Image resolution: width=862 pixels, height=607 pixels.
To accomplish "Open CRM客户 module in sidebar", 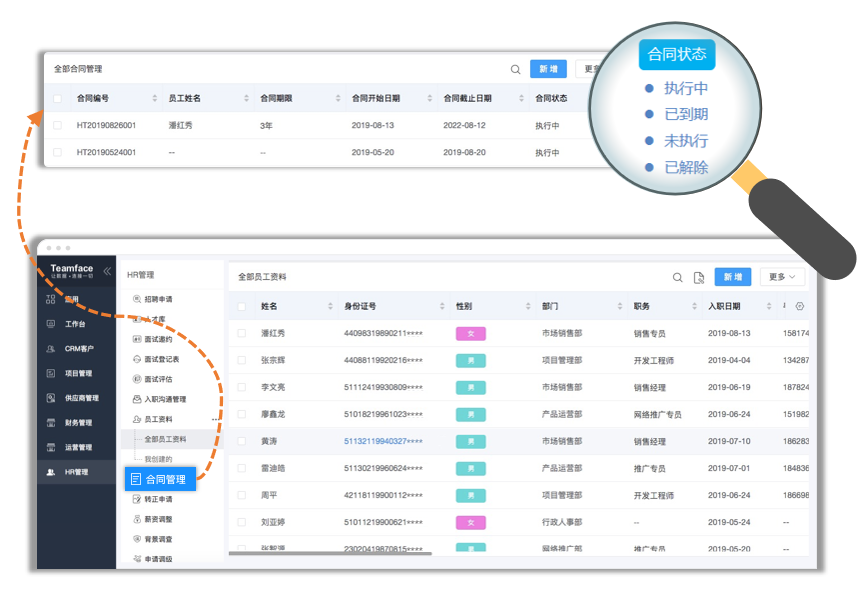I will [78, 349].
